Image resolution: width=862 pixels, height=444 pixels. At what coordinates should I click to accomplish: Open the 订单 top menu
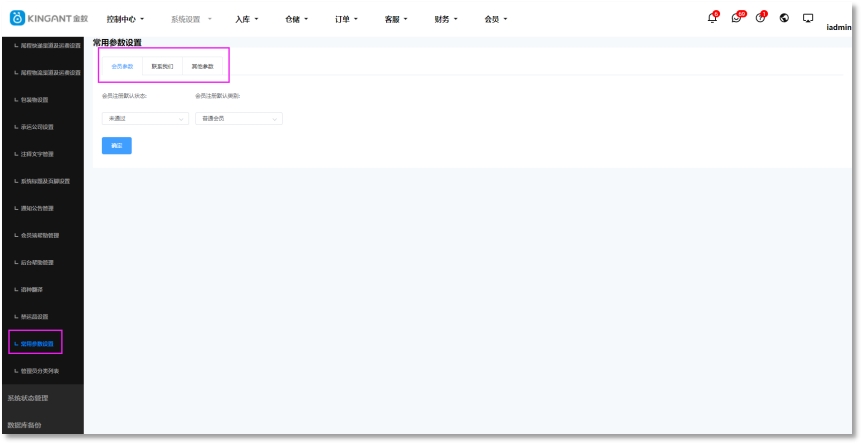(x=346, y=19)
